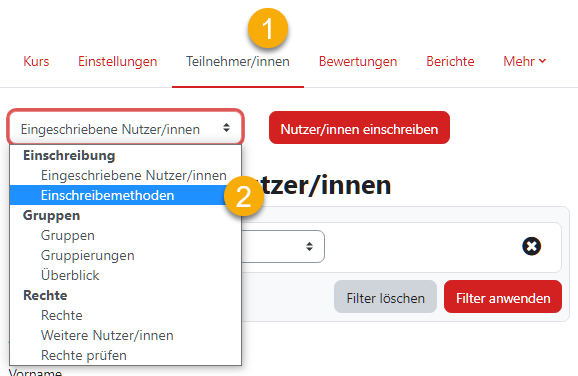Click the numbered marker 2 badge

(x=243, y=196)
